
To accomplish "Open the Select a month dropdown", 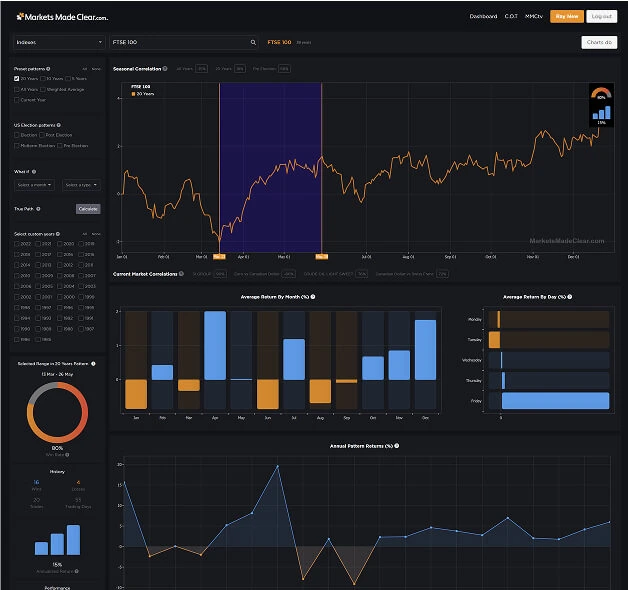I will tap(34, 185).
